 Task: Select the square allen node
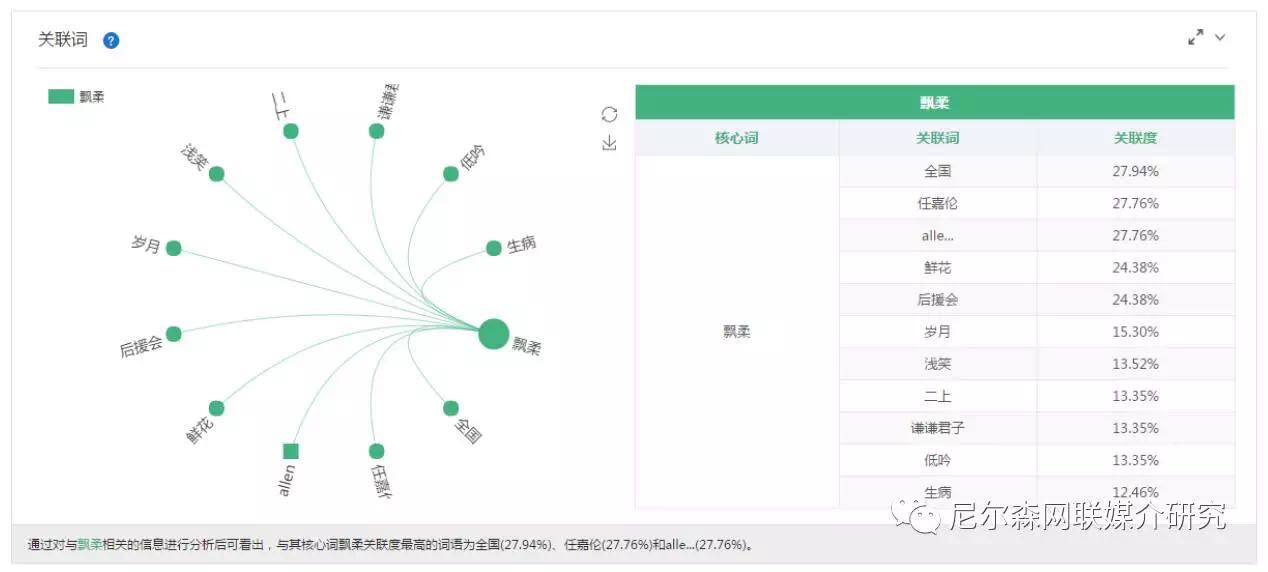coord(291,451)
